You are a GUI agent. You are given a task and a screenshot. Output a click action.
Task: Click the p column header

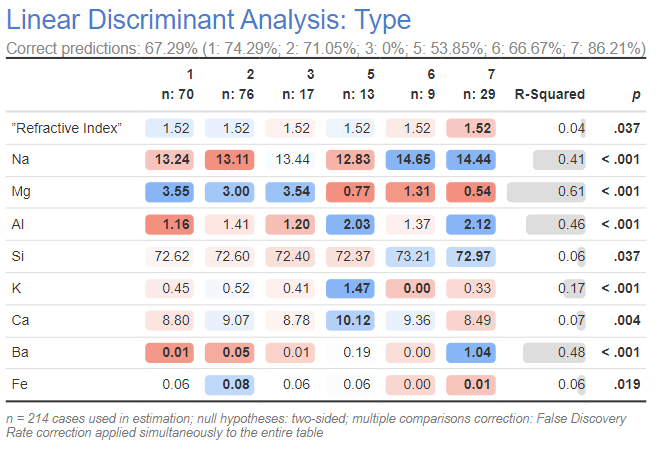[x=635, y=94]
